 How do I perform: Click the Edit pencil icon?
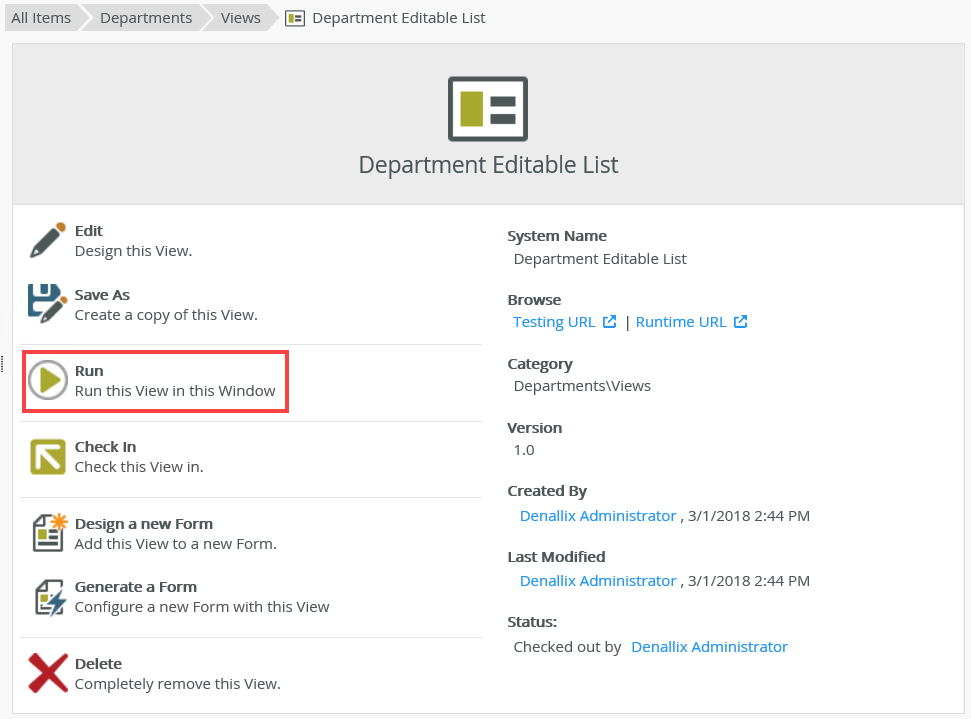pyautogui.click(x=47, y=240)
